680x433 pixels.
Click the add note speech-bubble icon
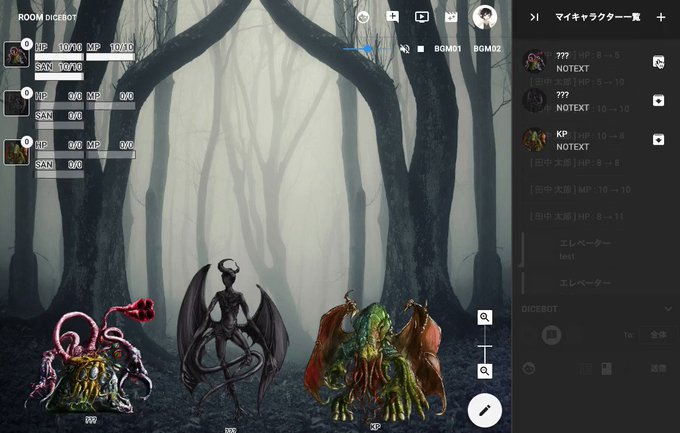[x=392, y=17]
